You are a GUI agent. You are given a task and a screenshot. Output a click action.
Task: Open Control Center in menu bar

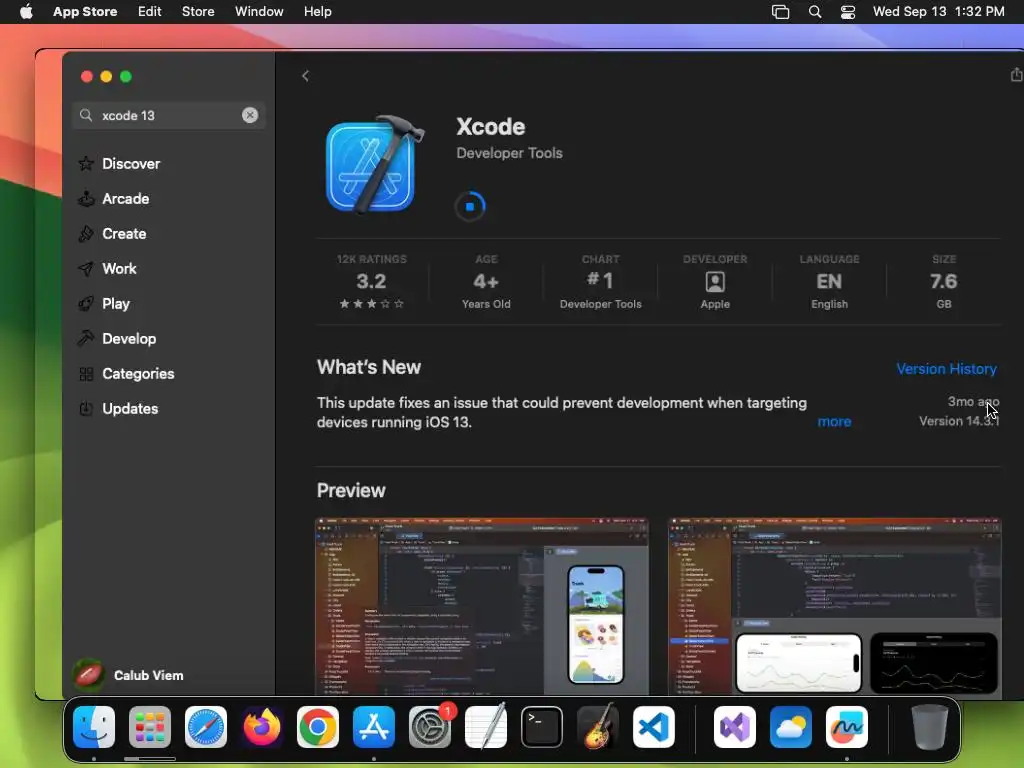848,12
